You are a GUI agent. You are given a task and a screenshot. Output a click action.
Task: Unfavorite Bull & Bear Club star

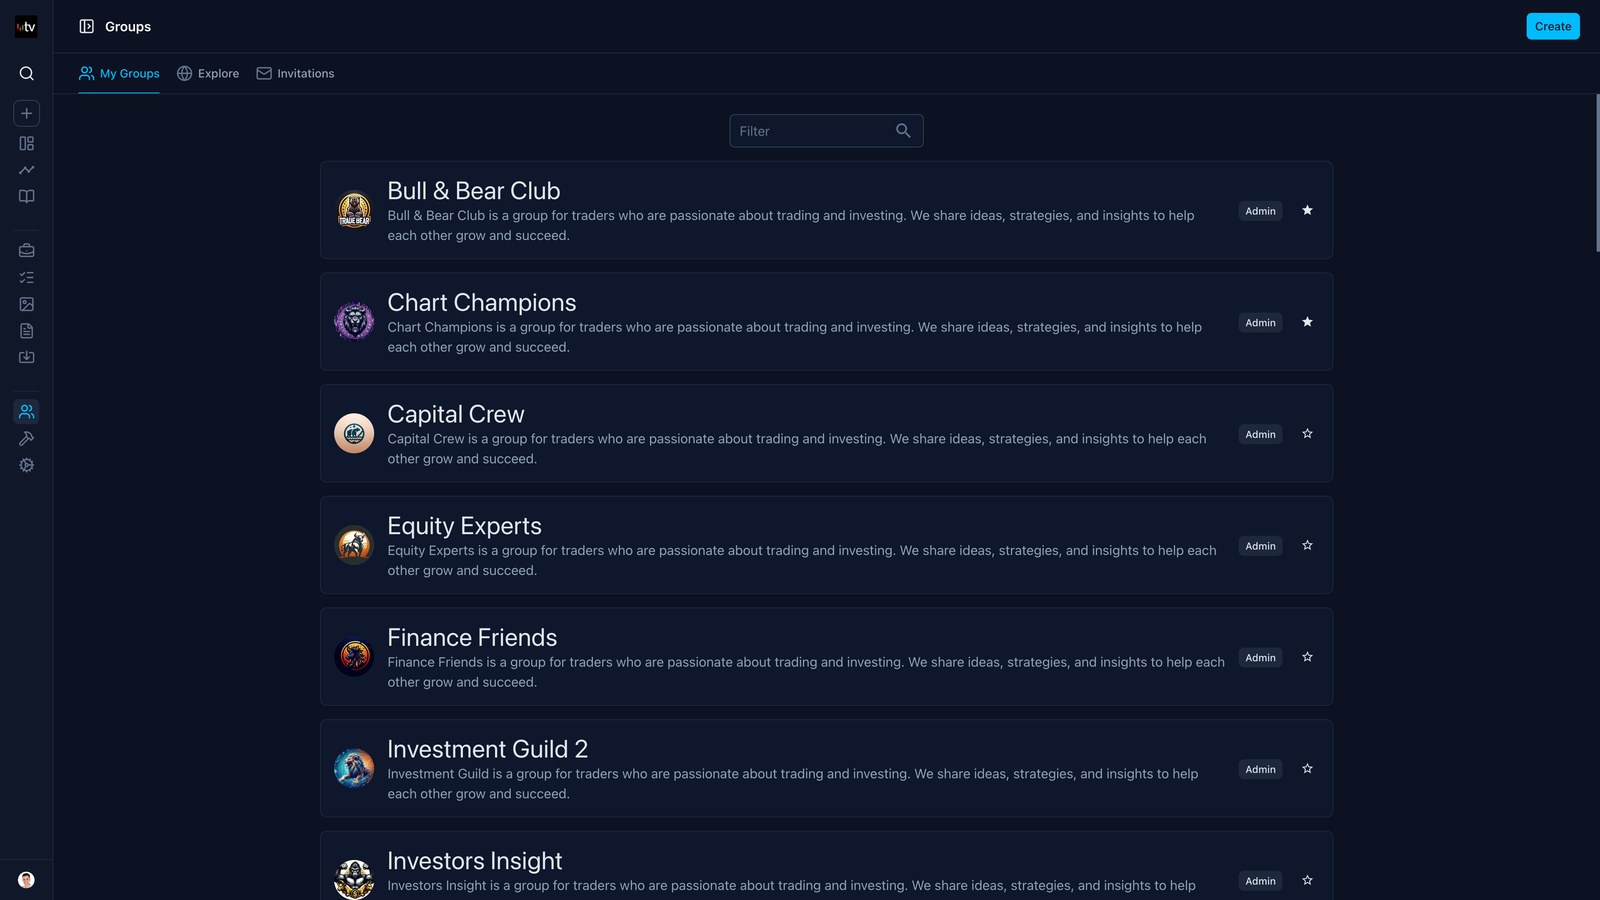click(1307, 210)
